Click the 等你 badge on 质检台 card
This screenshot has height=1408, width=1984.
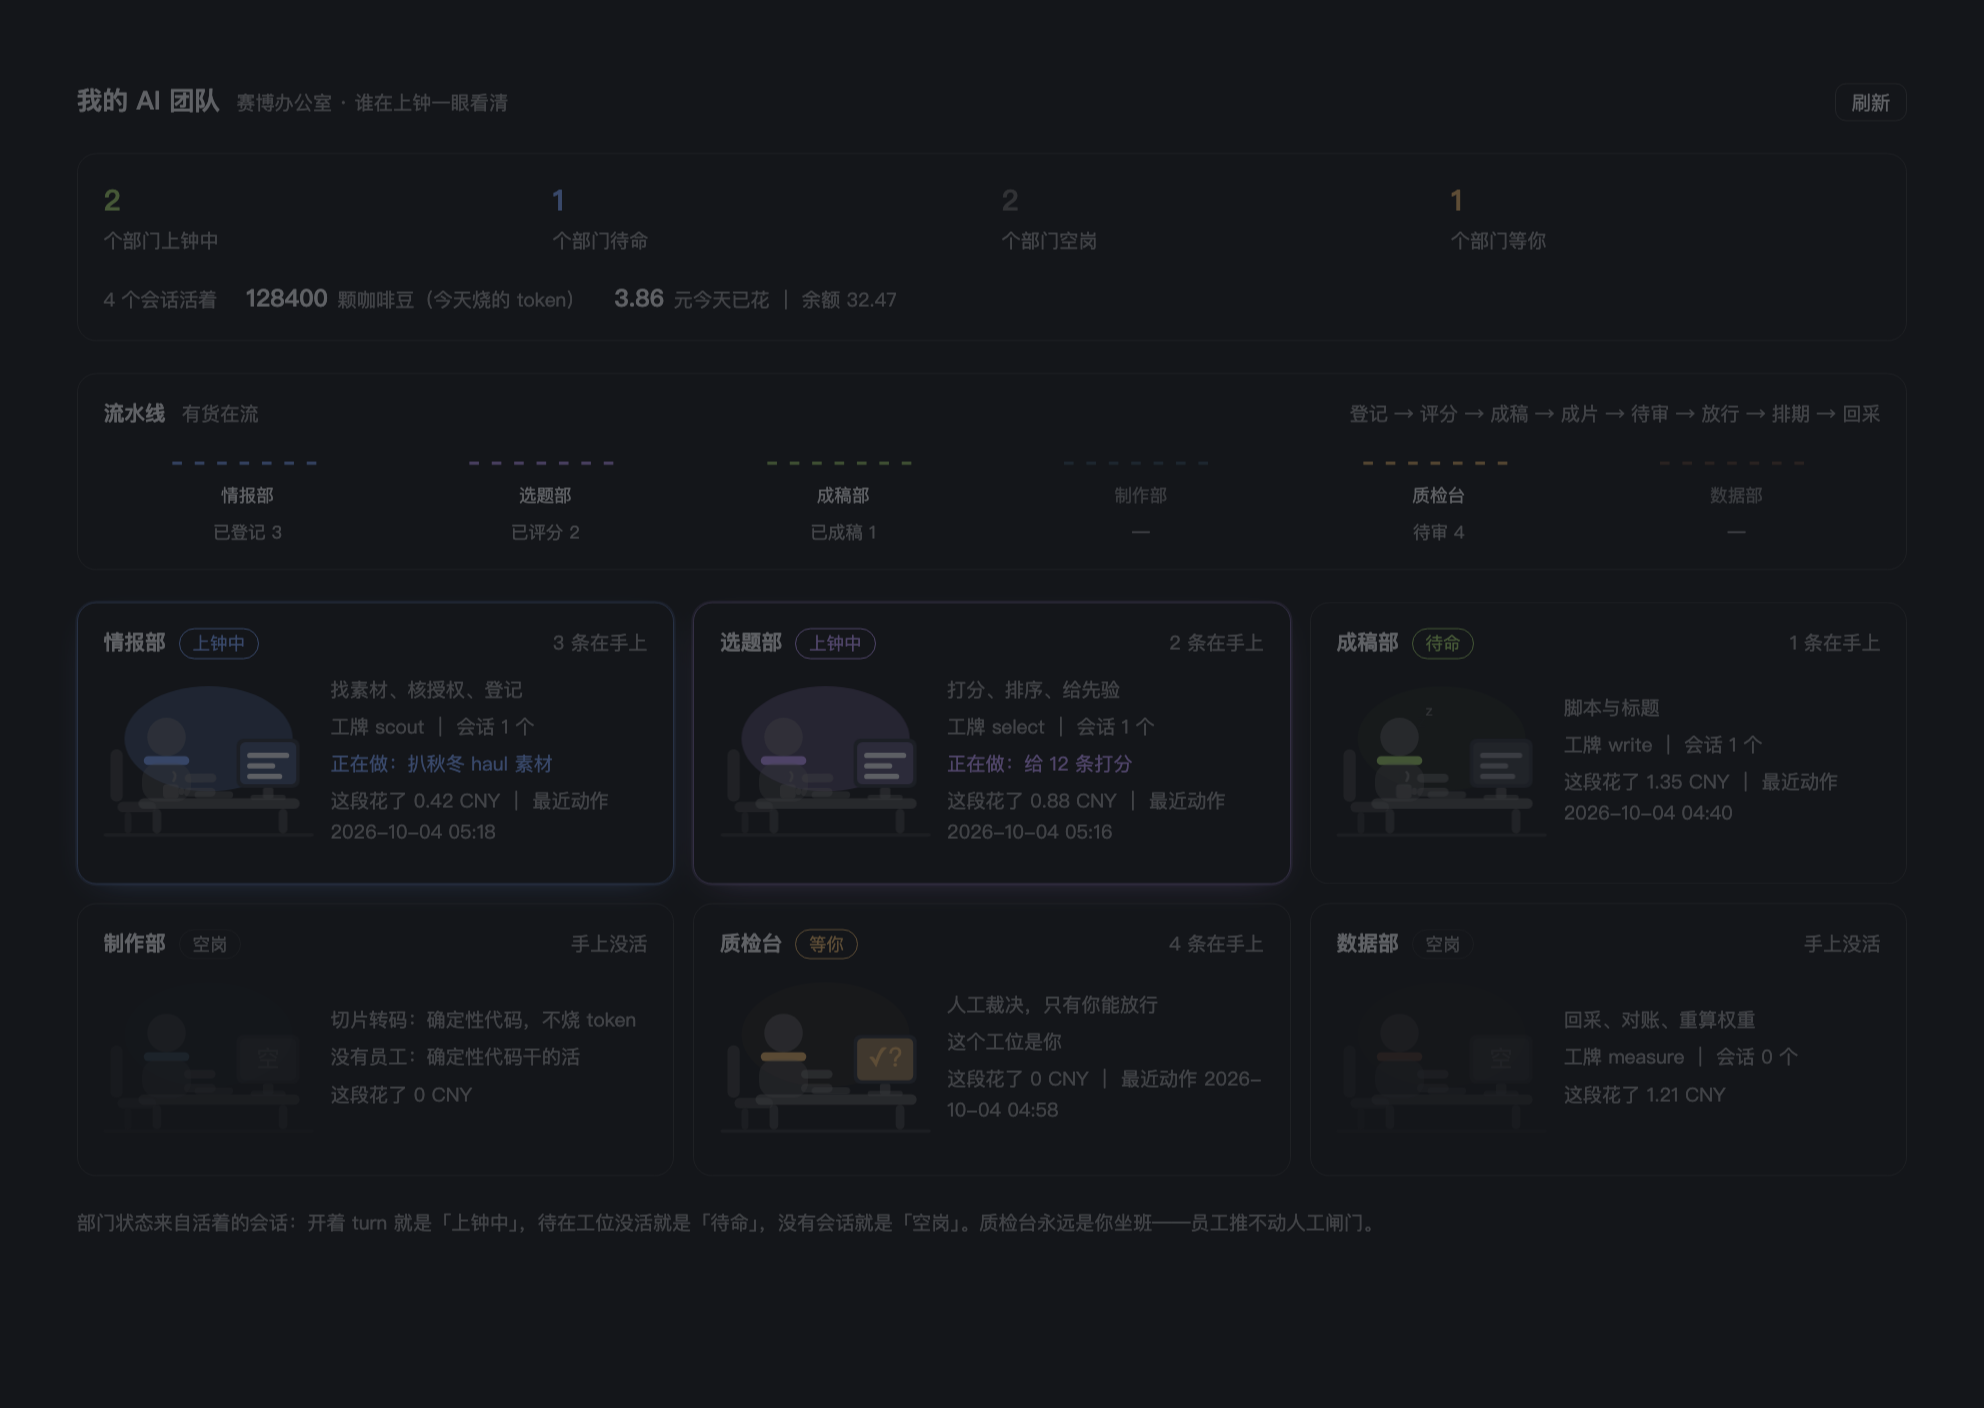(826, 944)
